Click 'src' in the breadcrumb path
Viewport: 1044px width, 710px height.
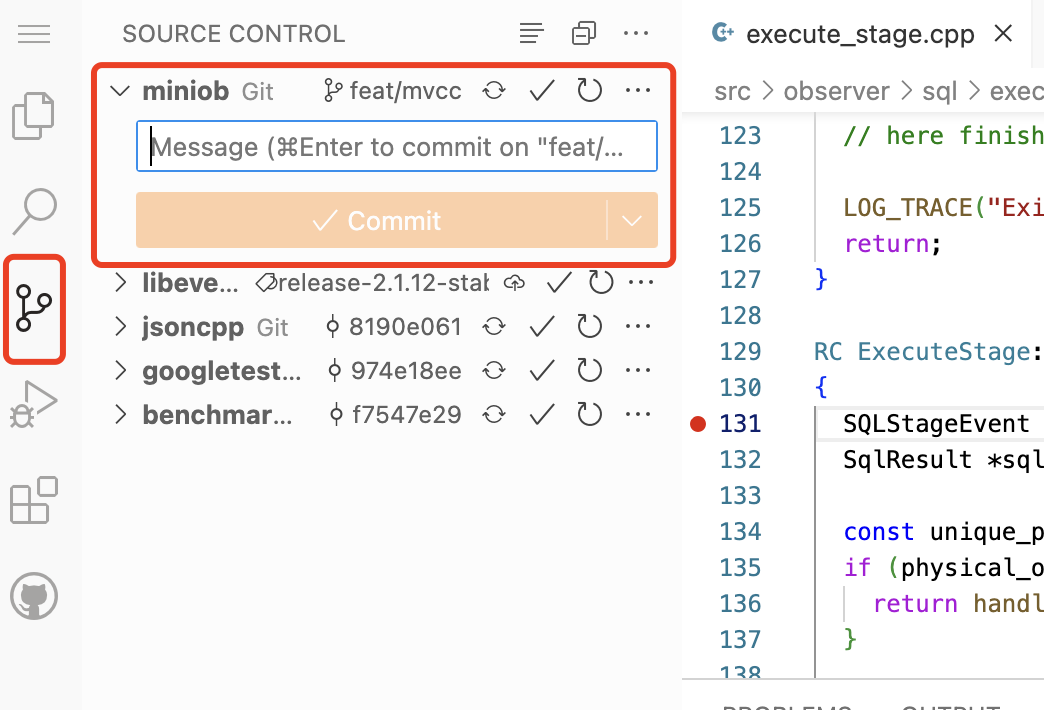[732, 91]
